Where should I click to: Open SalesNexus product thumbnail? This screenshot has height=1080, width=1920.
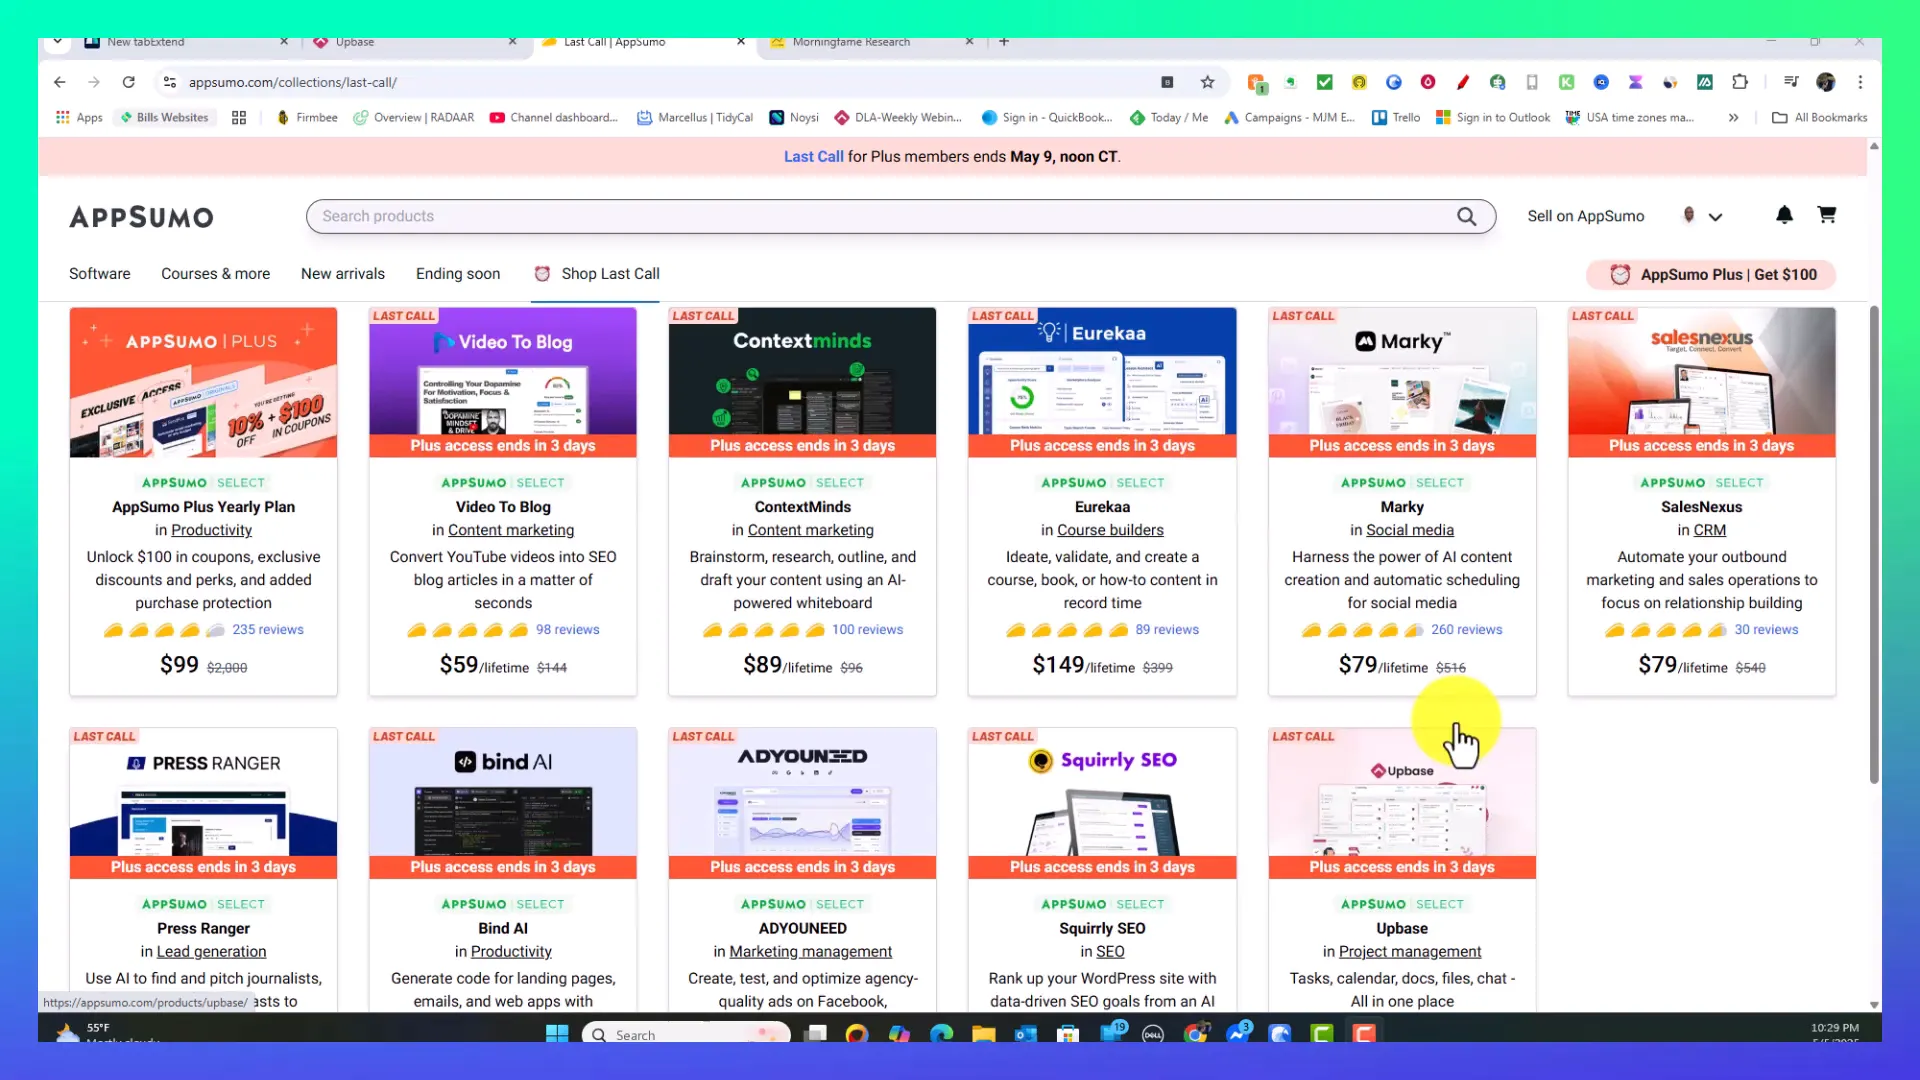point(1701,382)
